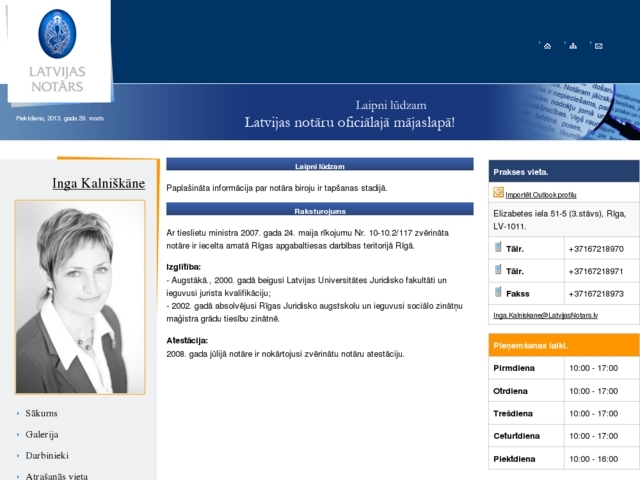Click Piektdiena hours 10:00 - 16:00
Screen dimensions: 640x480
coord(593,459)
